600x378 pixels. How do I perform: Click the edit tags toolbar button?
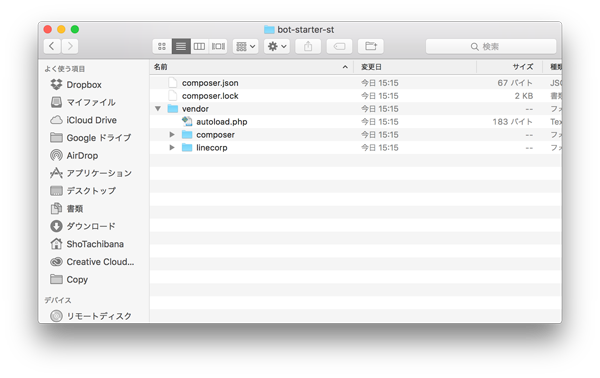339,46
